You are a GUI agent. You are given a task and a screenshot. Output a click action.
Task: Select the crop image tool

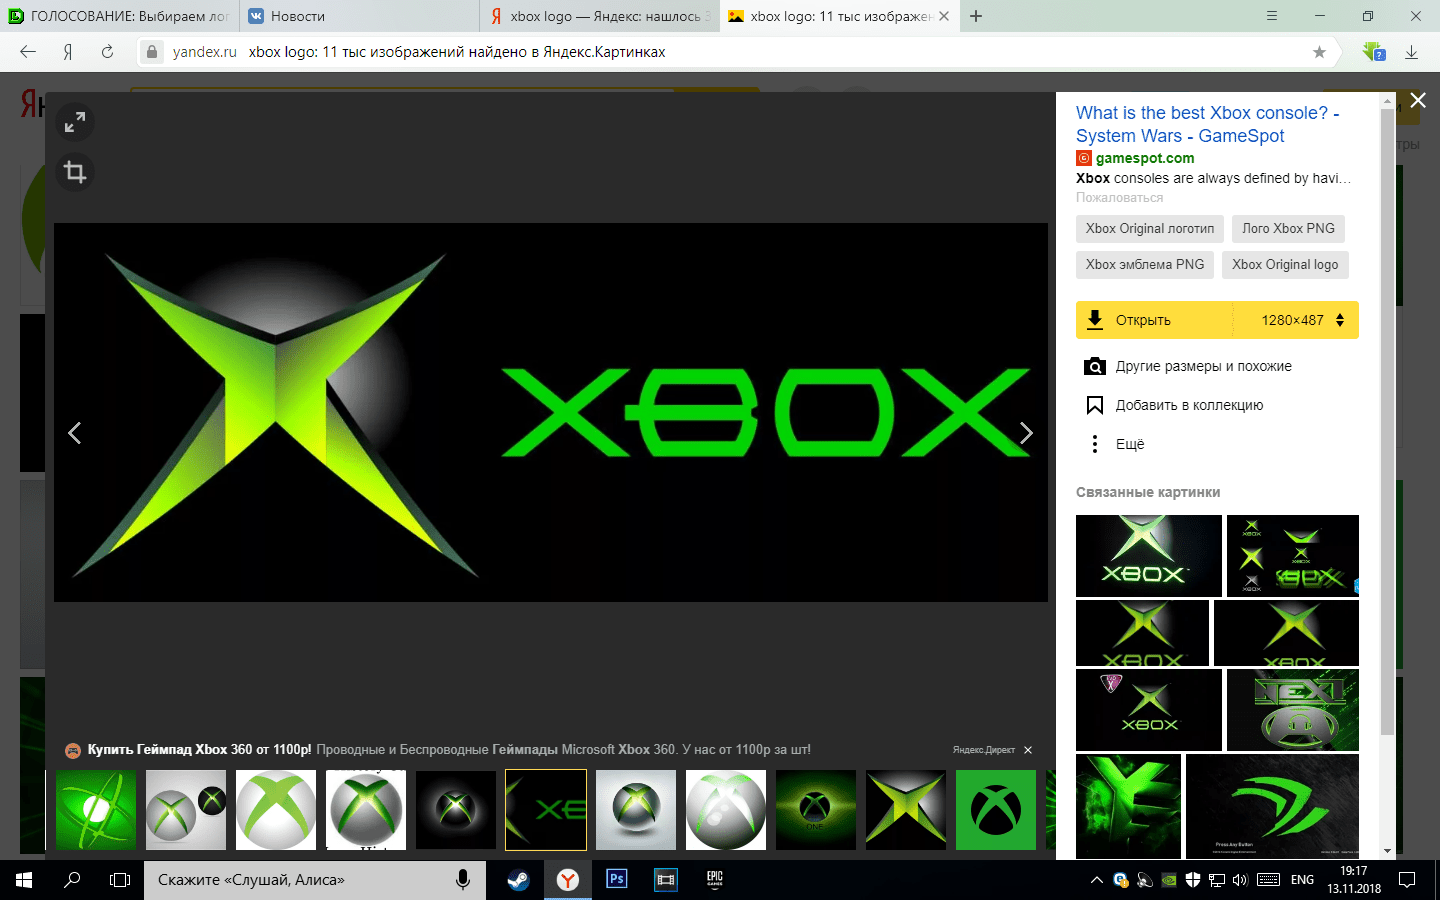[x=75, y=172]
